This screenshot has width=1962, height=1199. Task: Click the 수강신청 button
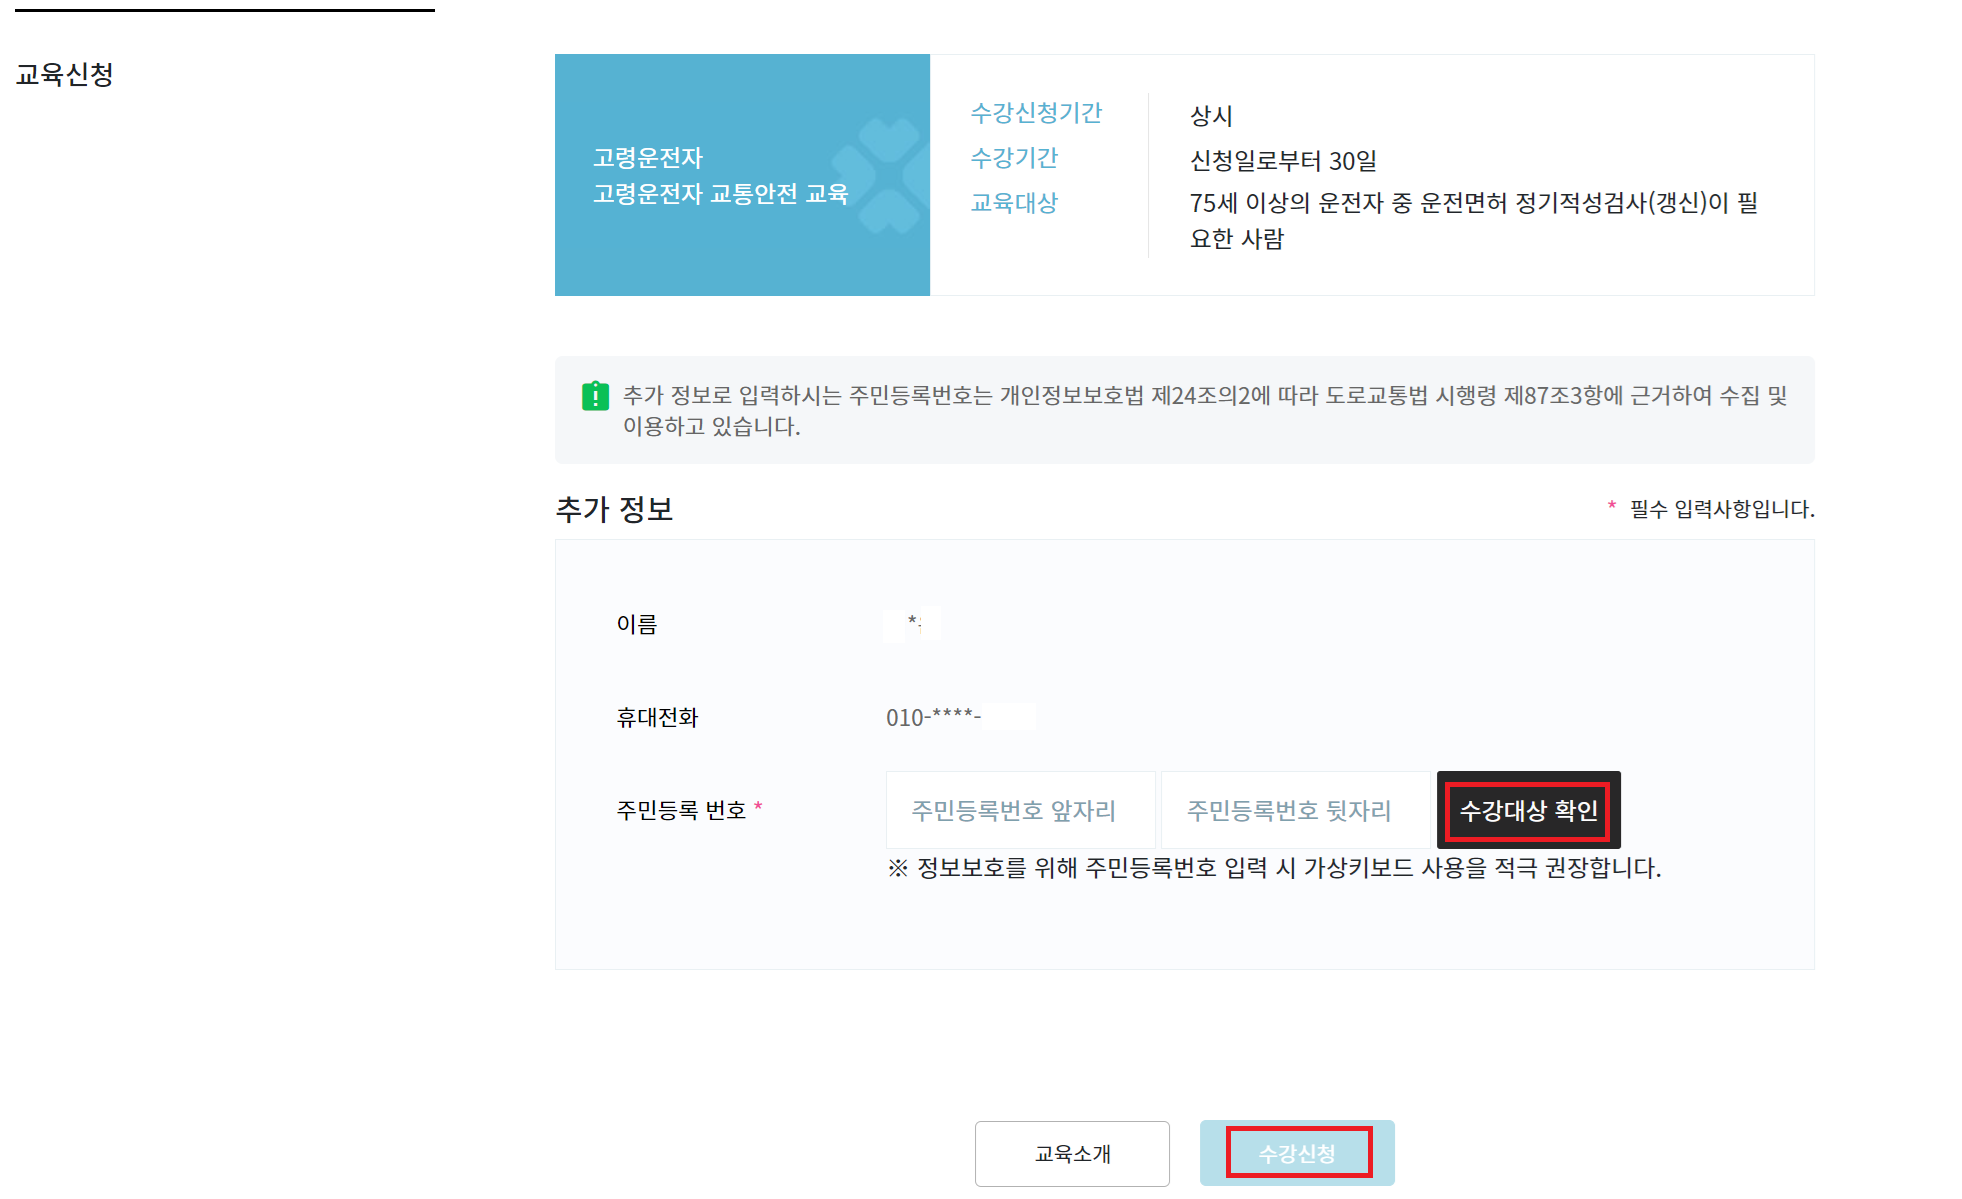[1297, 1153]
